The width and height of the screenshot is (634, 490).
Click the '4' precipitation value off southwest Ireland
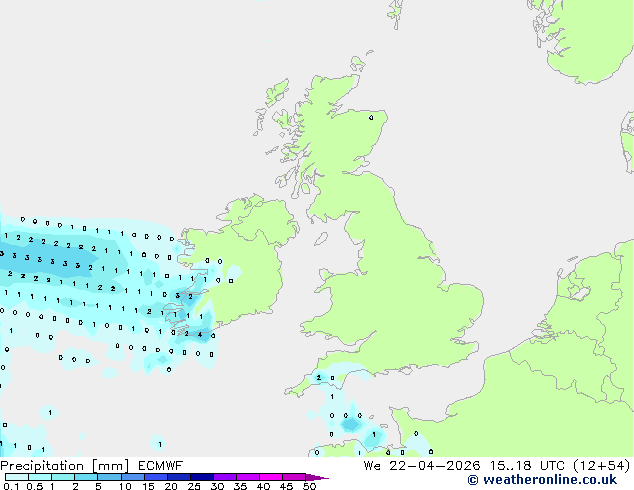click(200, 335)
